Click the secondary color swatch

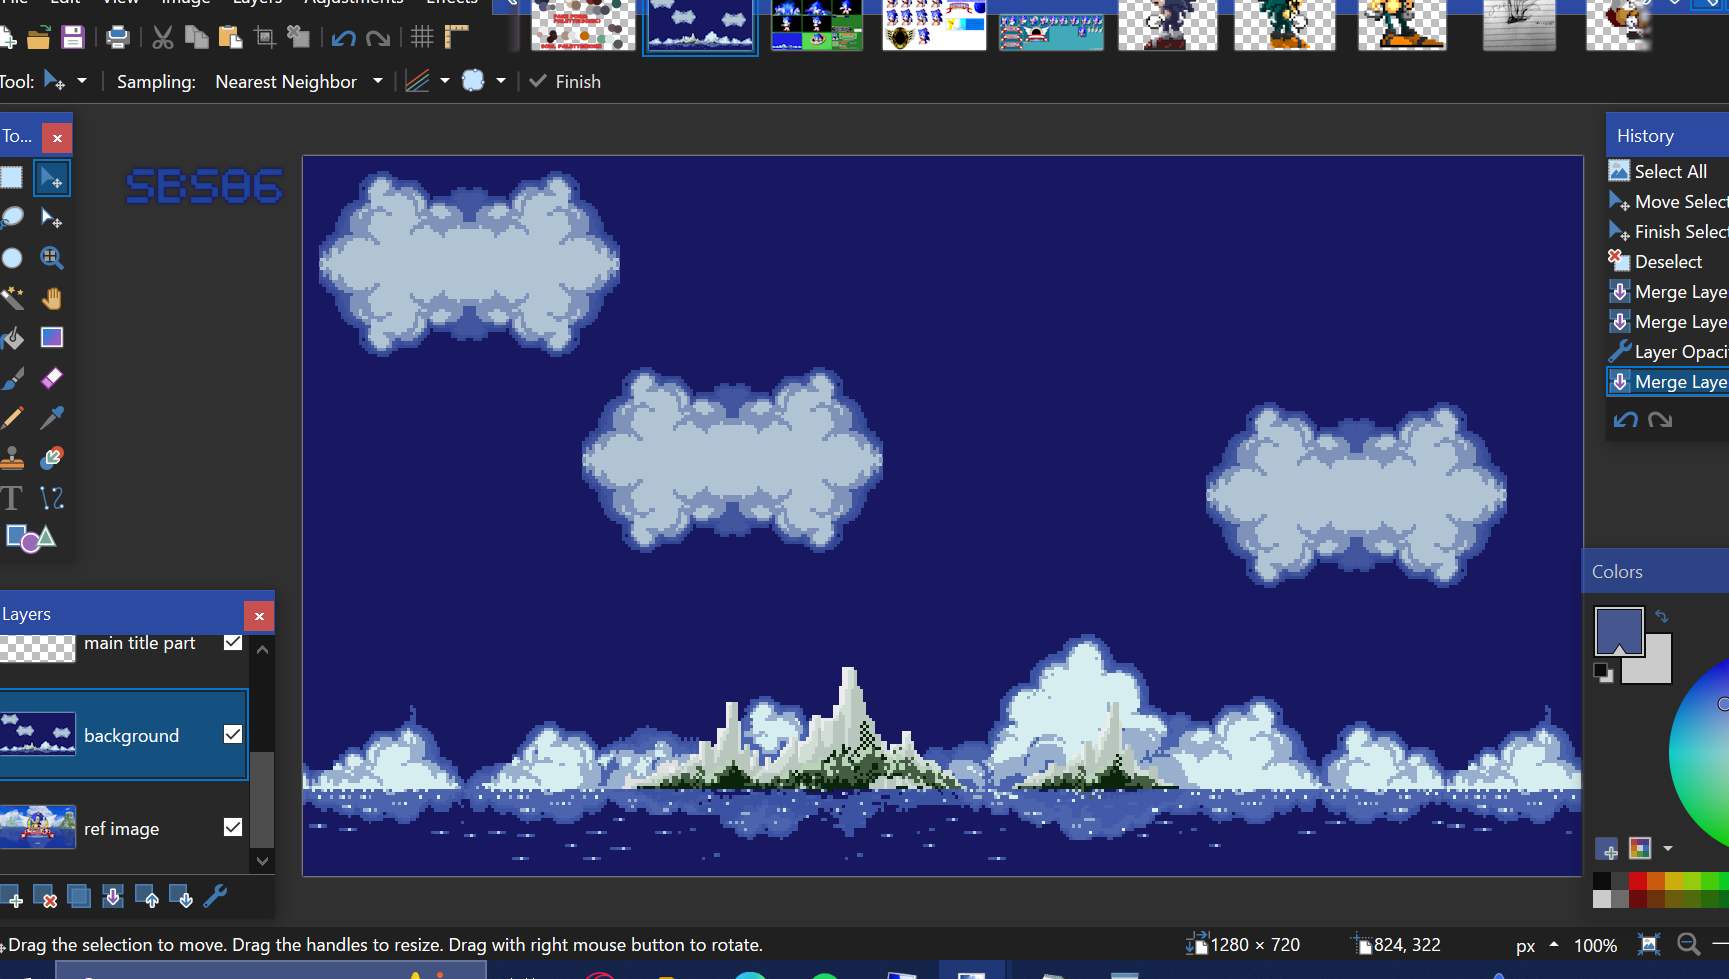click(1658, 668)
